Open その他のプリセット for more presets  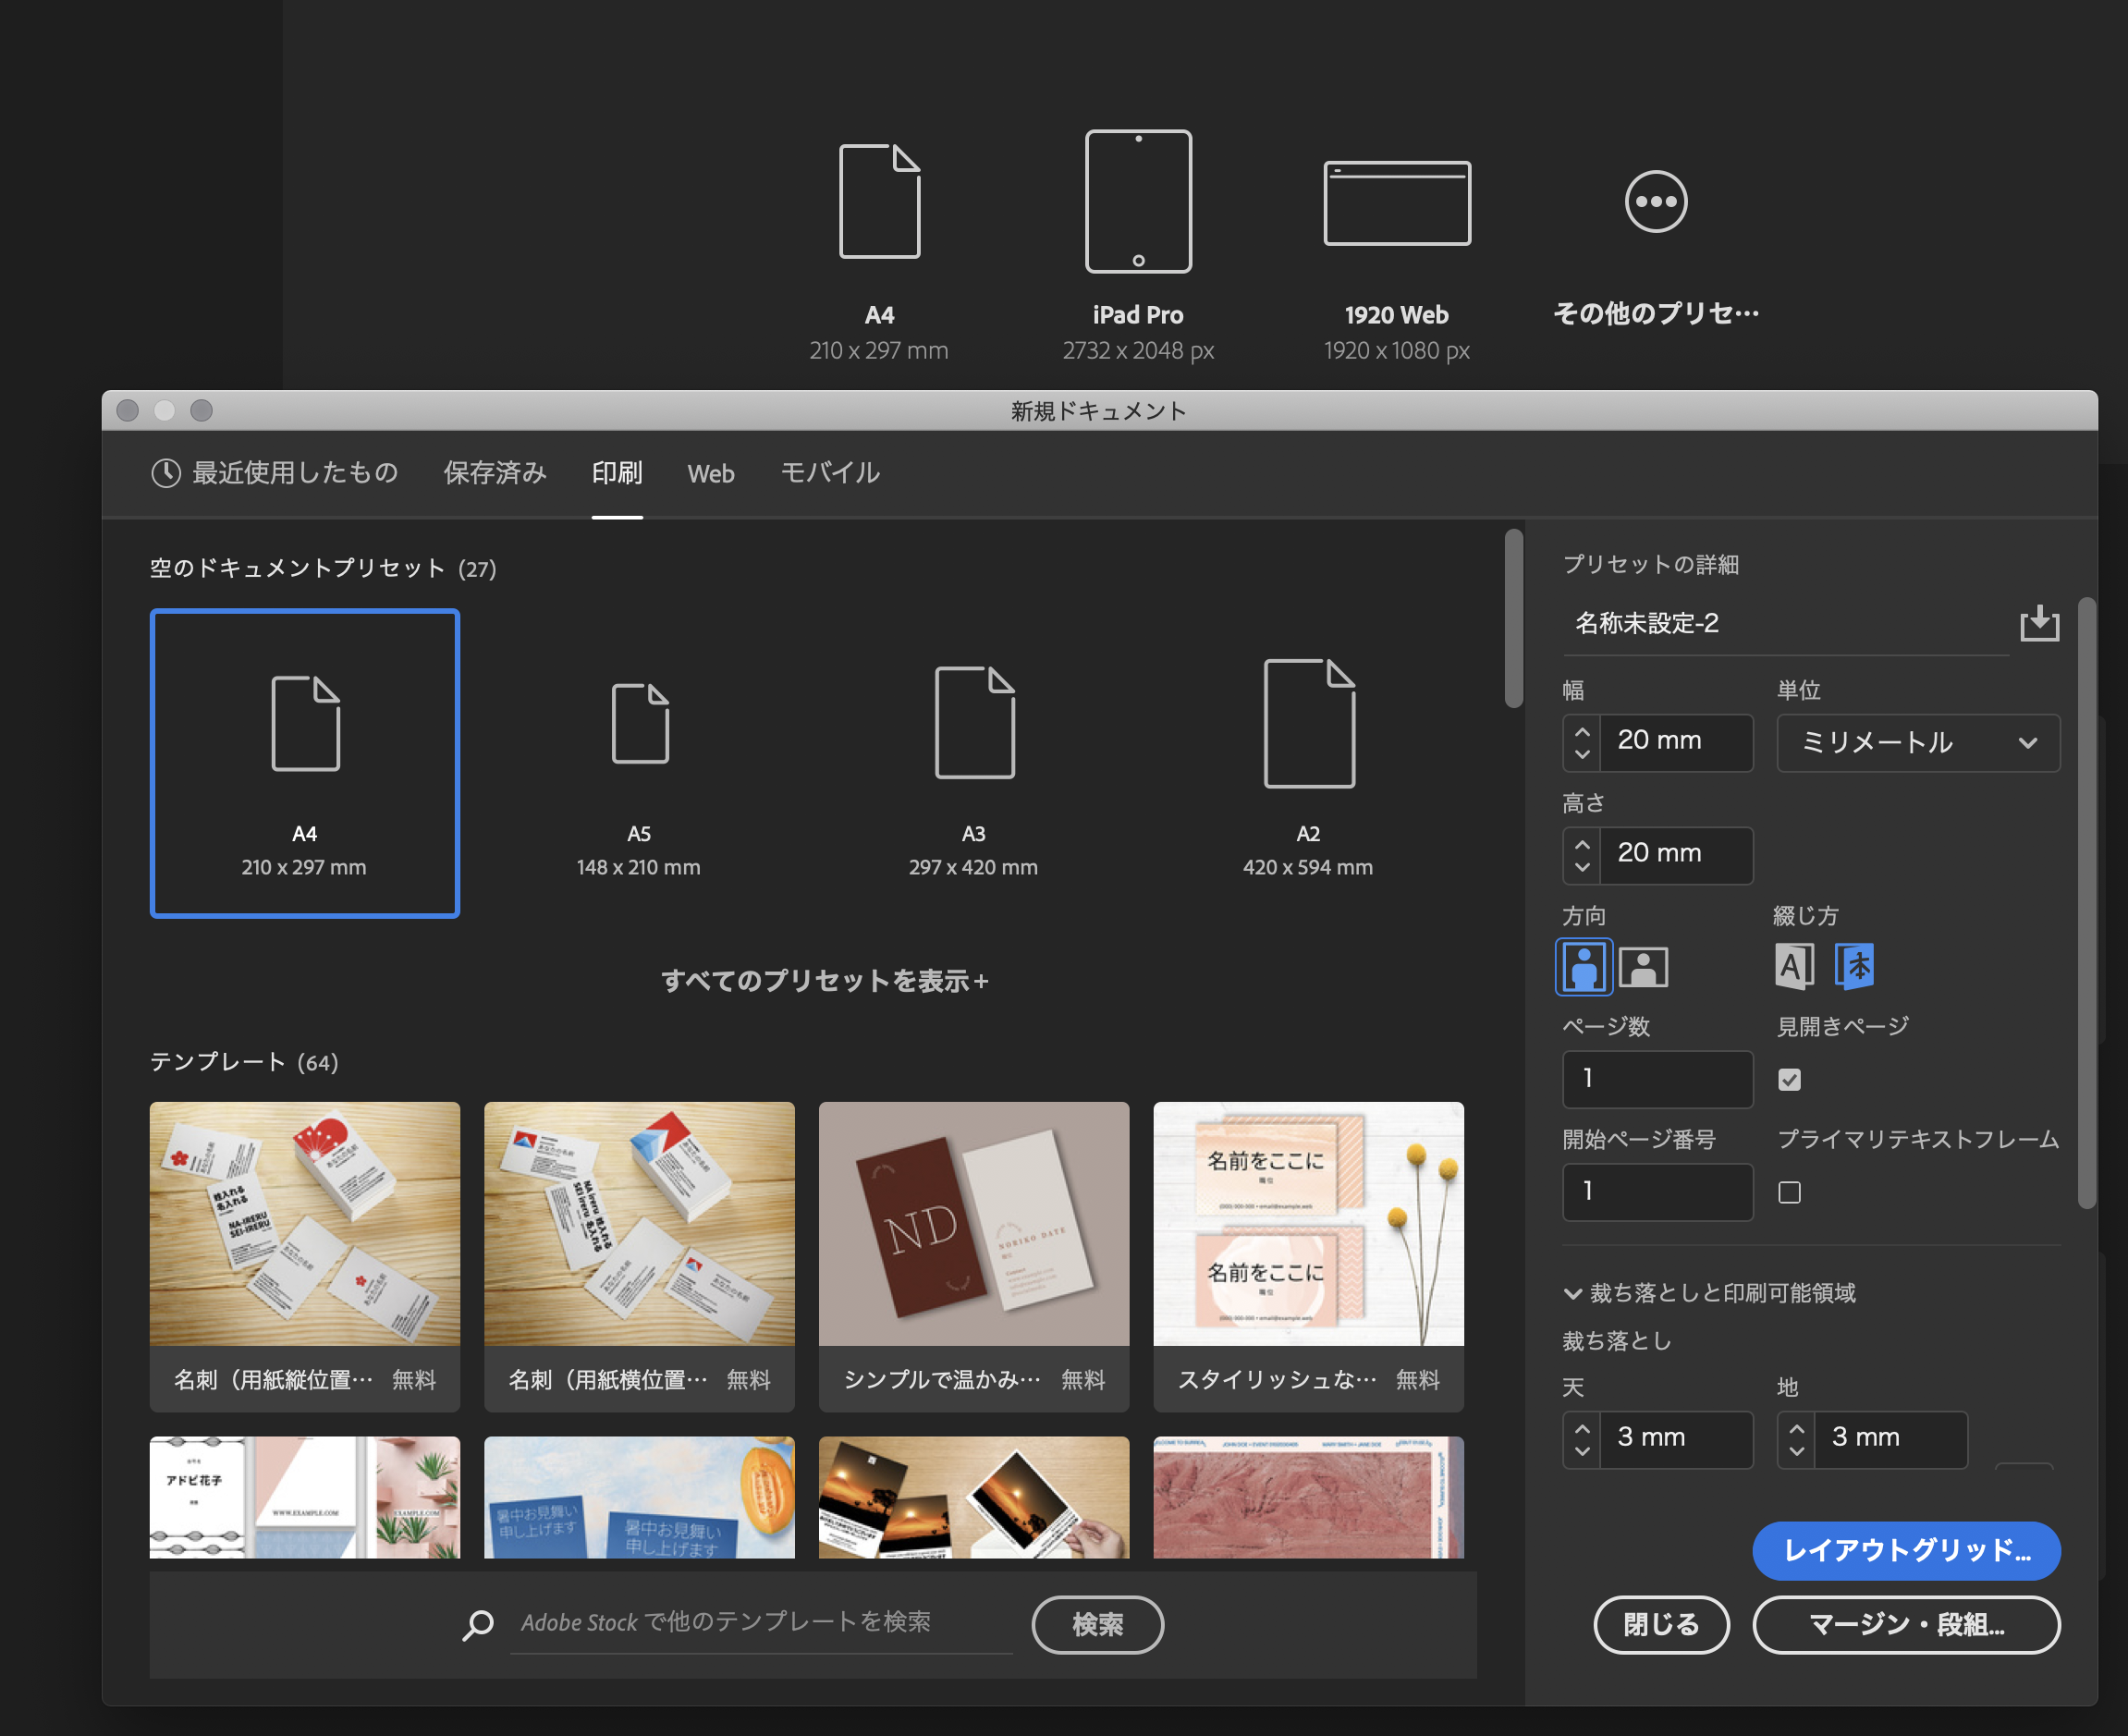tap(1656, 203)
